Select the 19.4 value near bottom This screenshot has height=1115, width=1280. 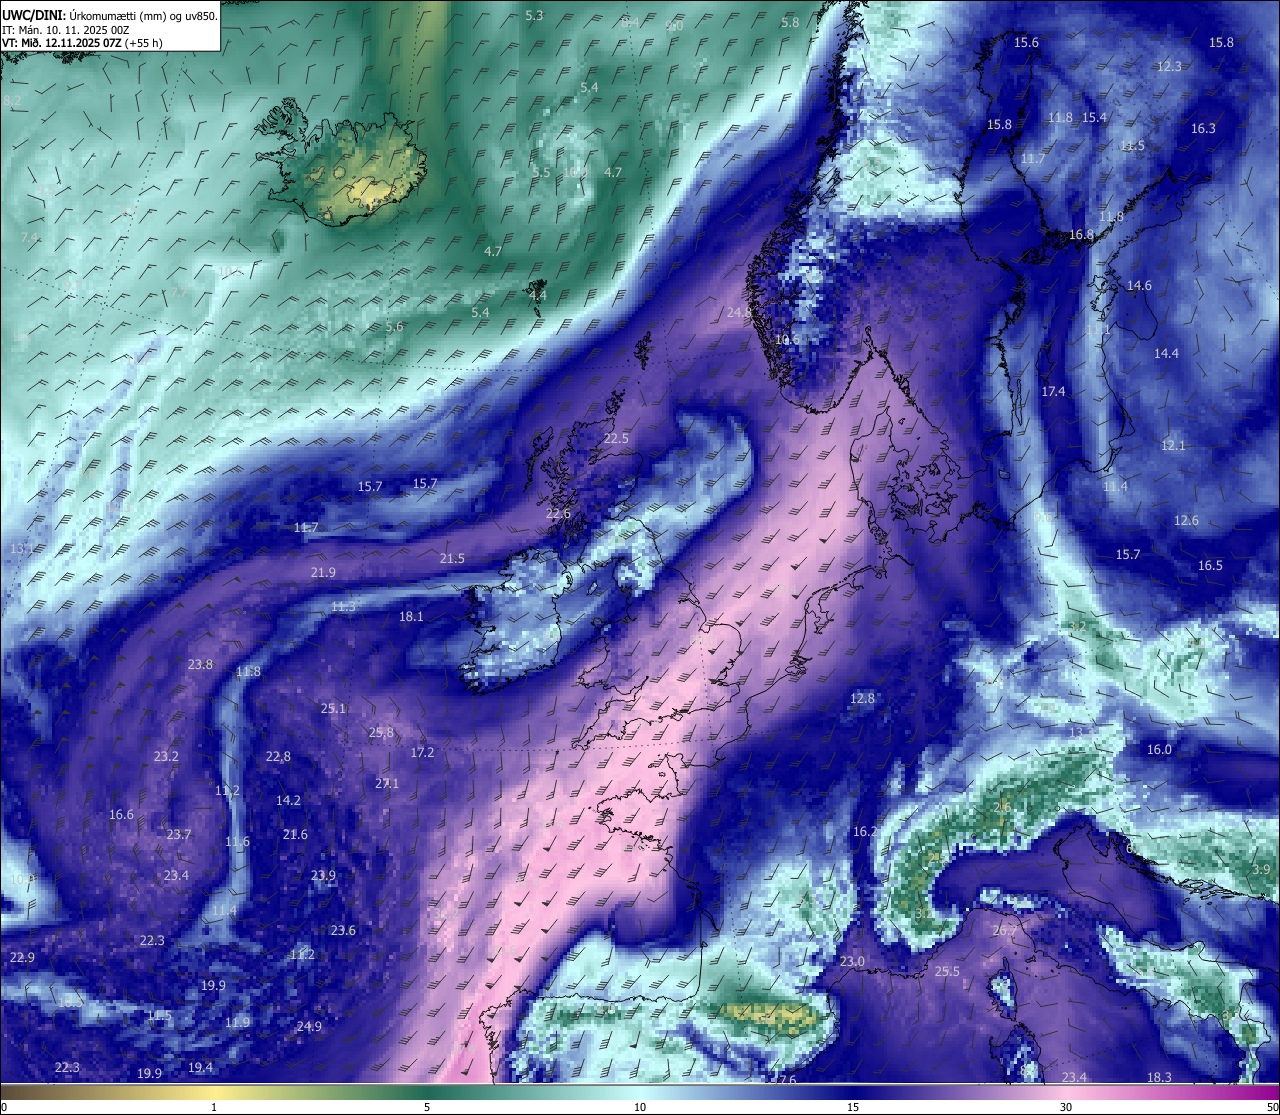(200, 1068)
